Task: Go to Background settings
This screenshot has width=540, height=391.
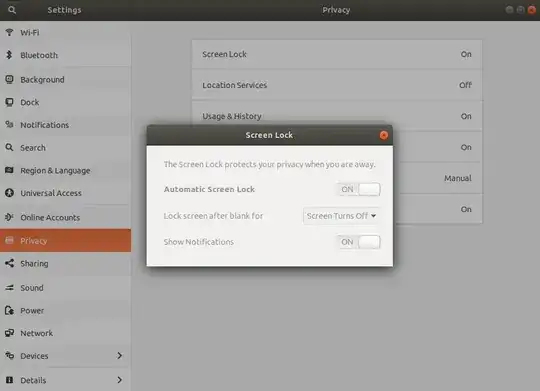Action: (x=65, y=80)
